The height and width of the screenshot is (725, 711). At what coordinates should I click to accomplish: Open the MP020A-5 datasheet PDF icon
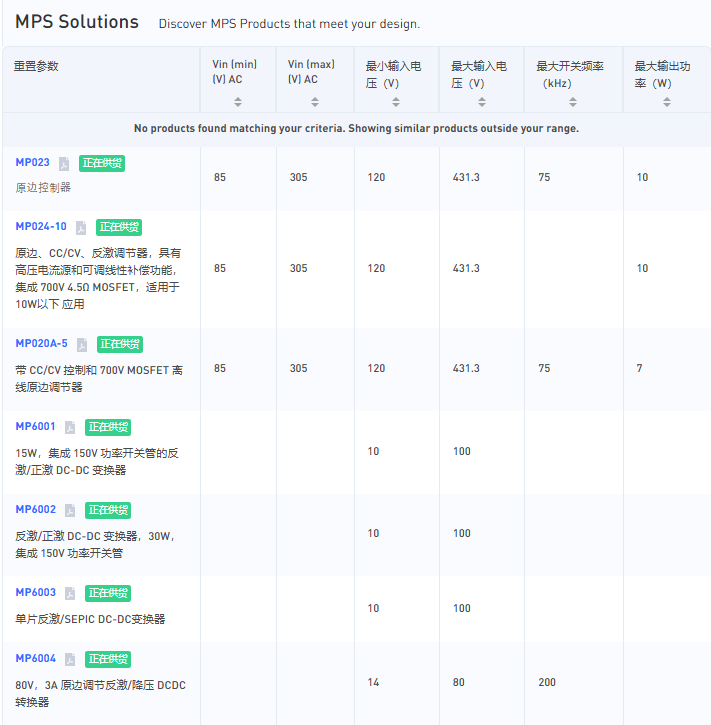click(82, 345)
